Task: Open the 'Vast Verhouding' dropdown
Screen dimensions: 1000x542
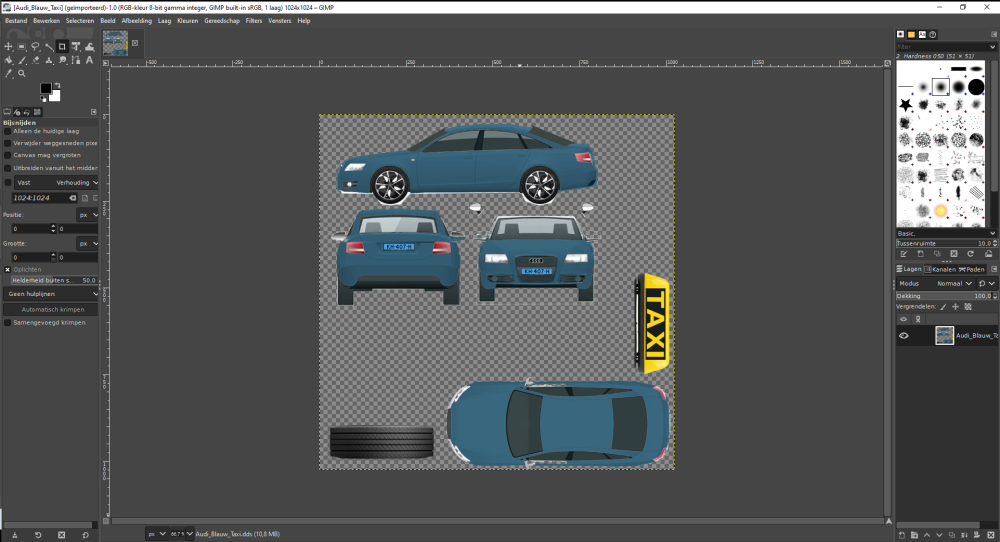Action: [58, 183]
